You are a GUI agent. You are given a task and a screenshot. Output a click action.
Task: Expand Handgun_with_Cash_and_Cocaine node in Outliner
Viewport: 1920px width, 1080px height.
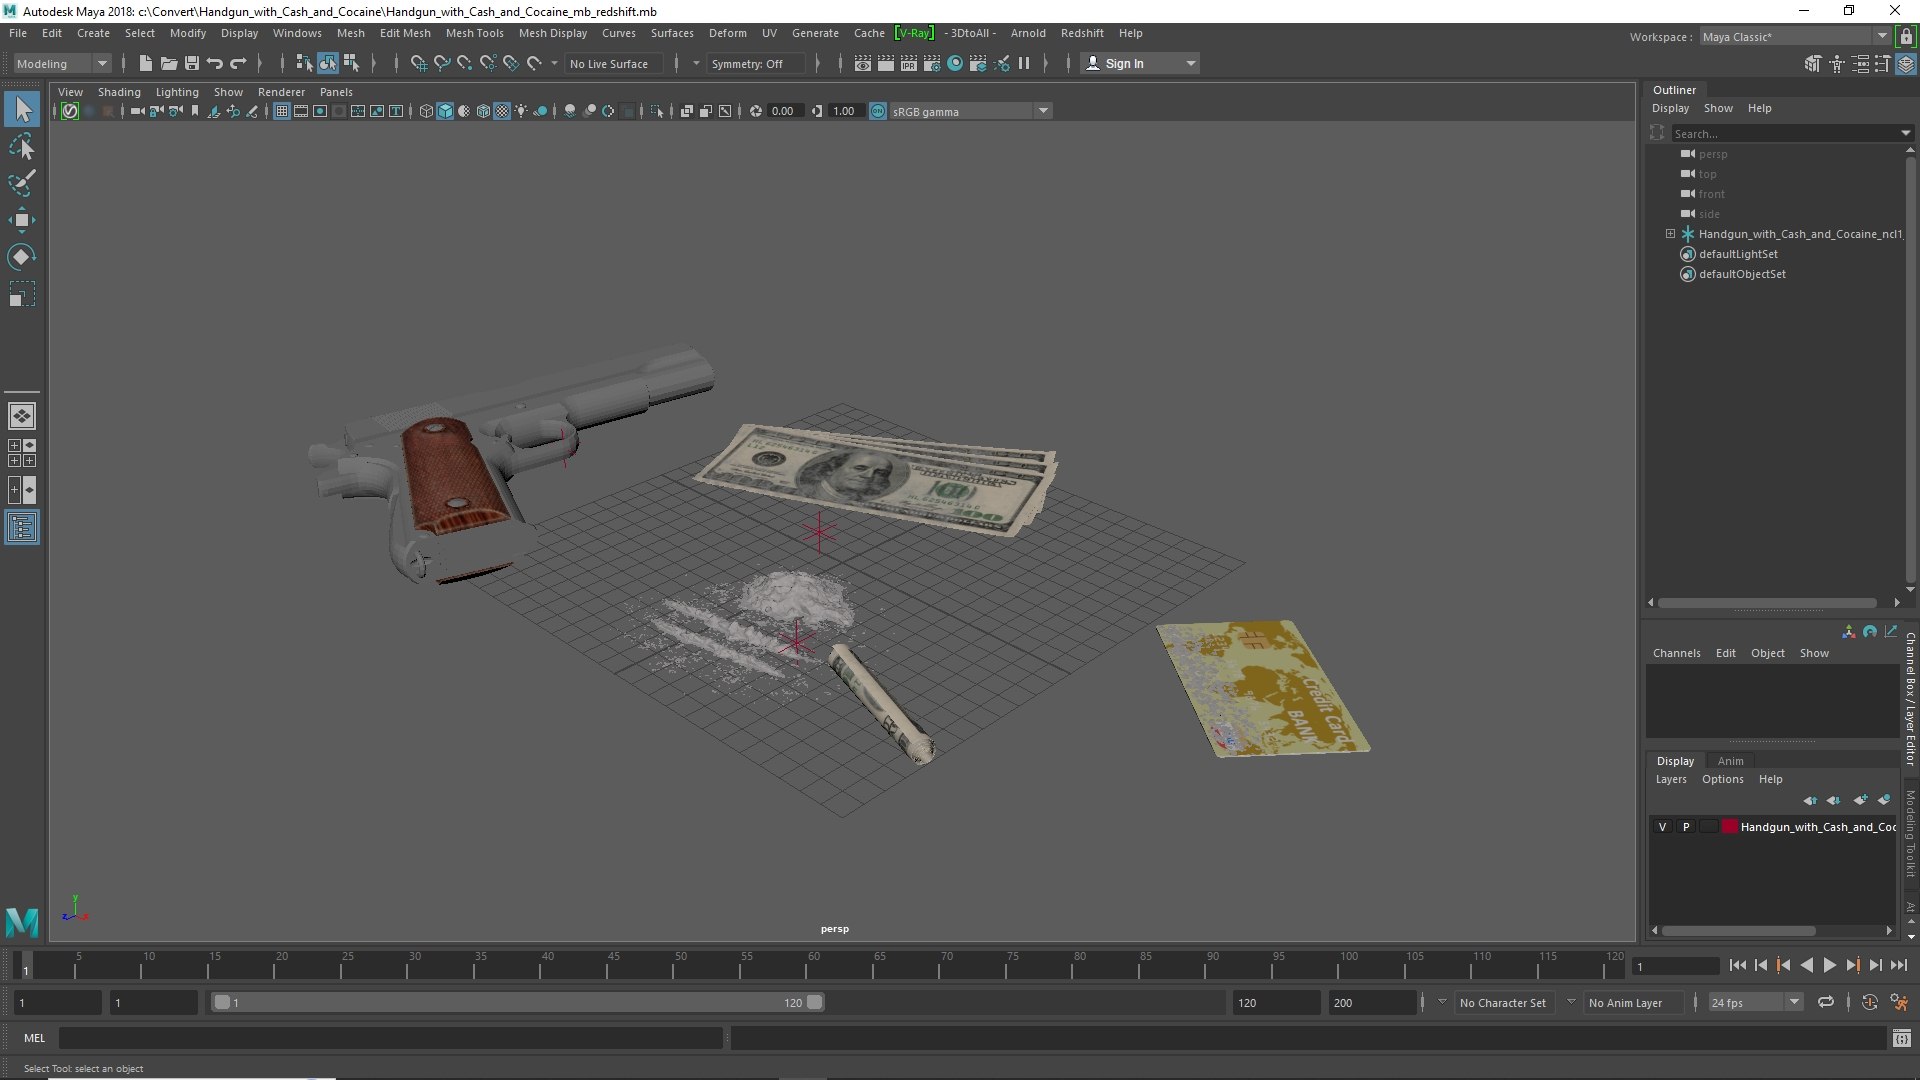[1670, 234]
